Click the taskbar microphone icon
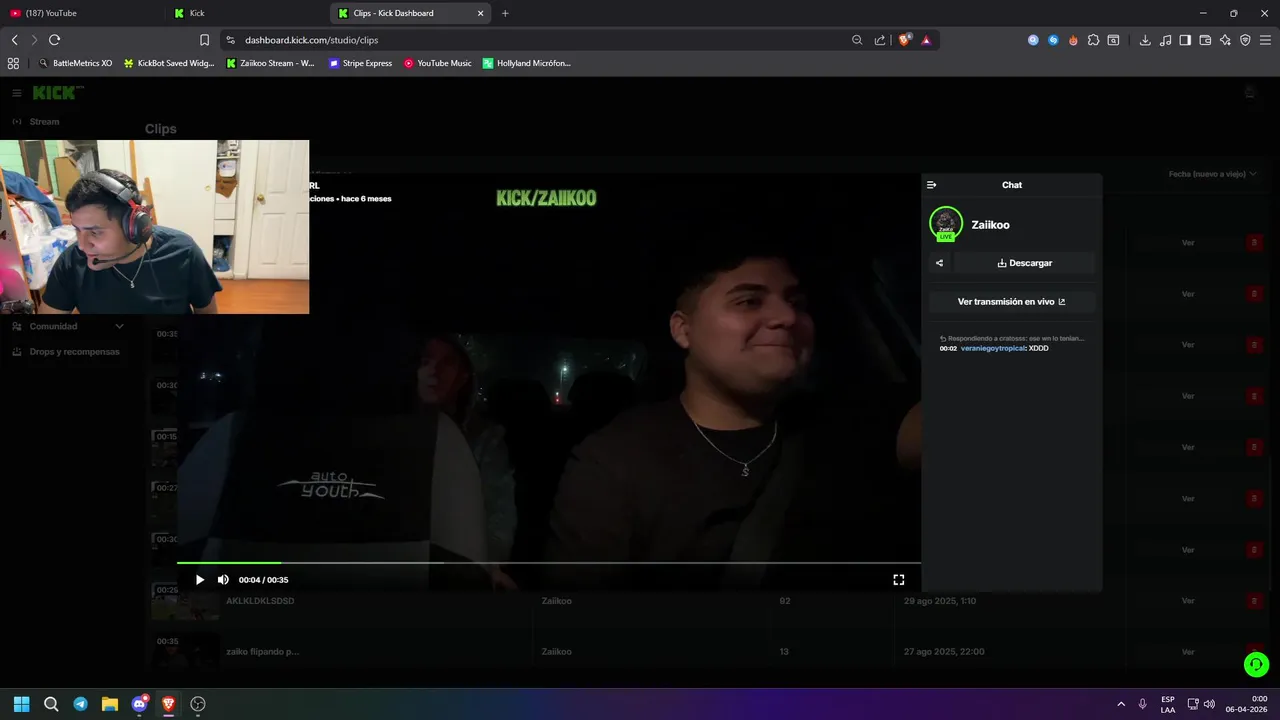The width and height of the screenshot is (1280, 720). click(x=1142, y=704)
